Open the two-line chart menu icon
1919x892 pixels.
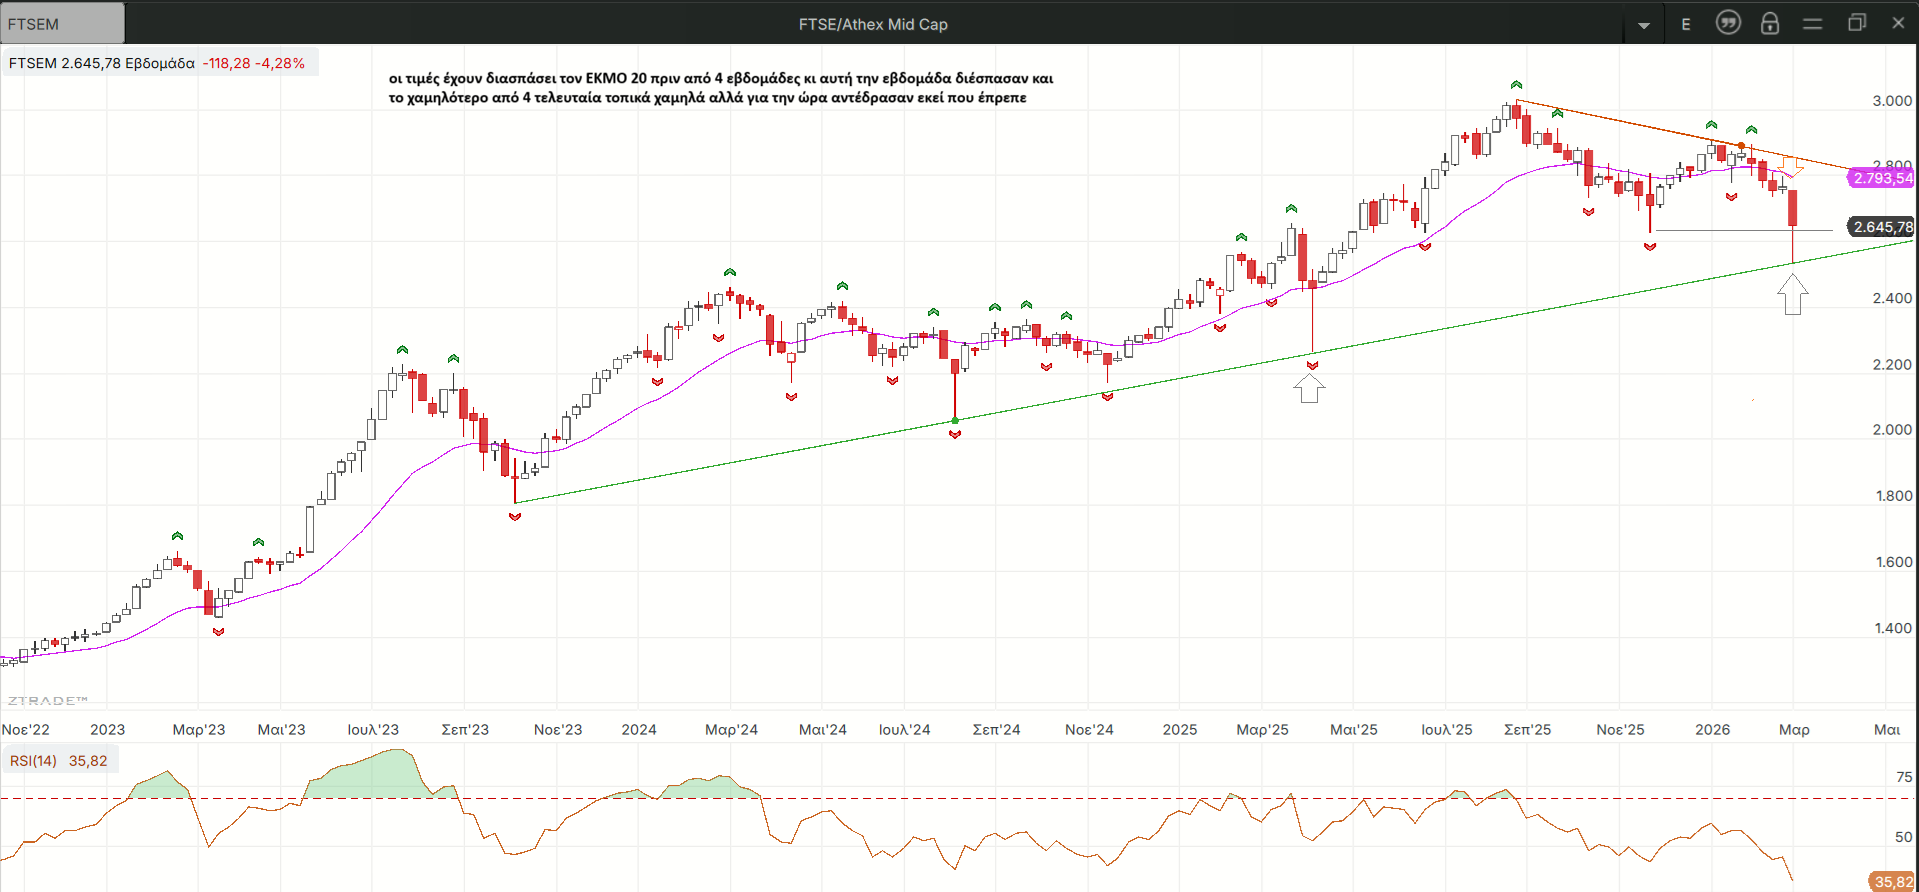click(1812, 24)
